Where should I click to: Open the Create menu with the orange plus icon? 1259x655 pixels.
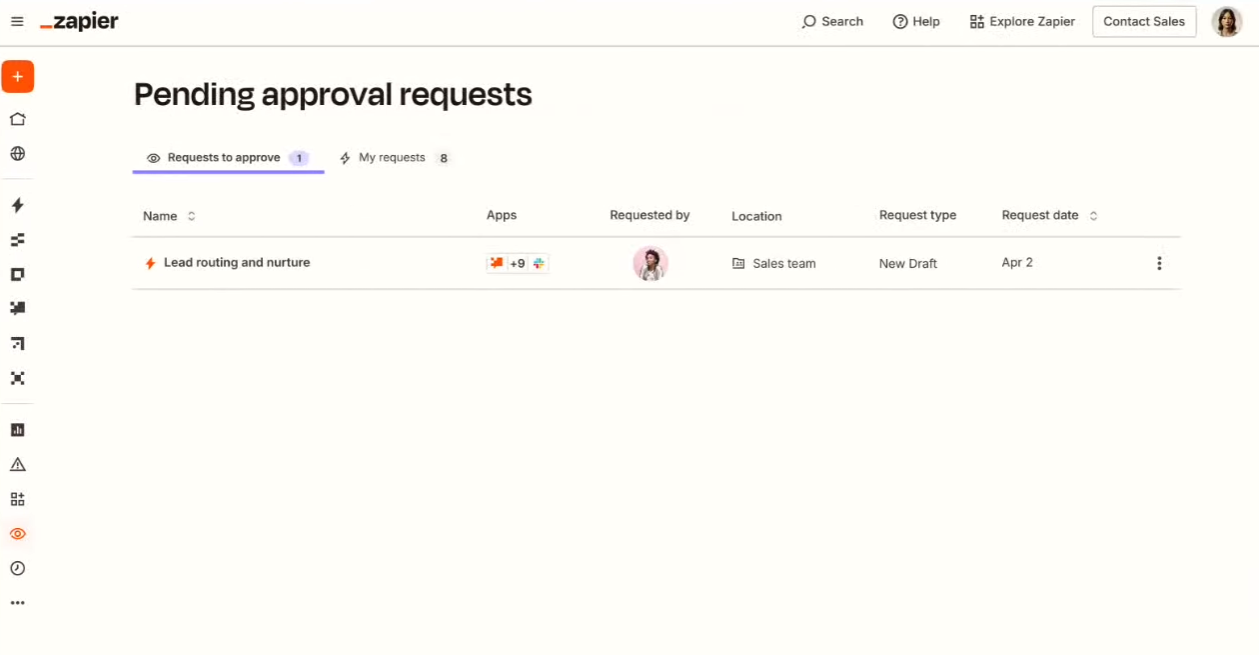coord(18,76)
